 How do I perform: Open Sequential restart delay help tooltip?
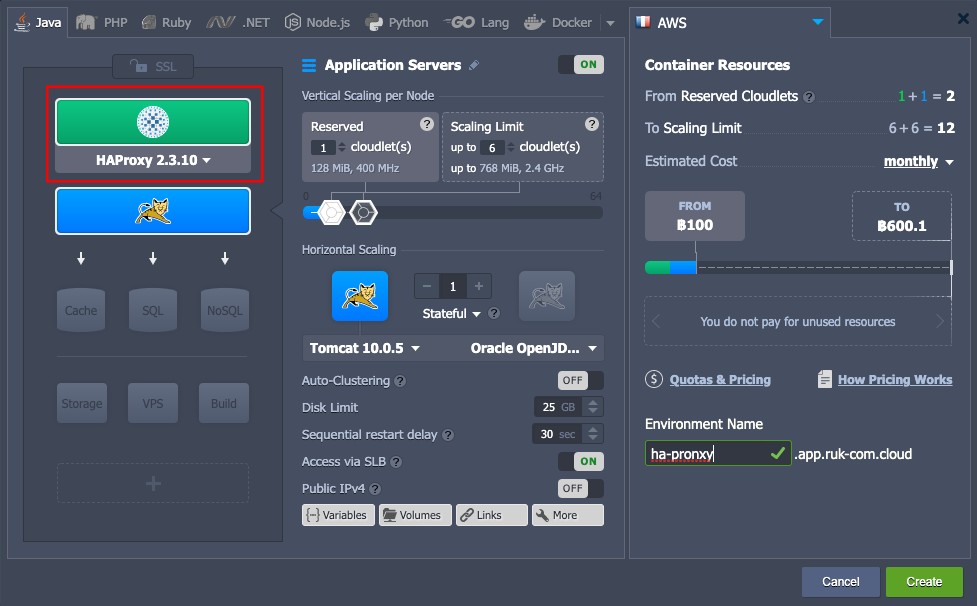pos(448,435)
